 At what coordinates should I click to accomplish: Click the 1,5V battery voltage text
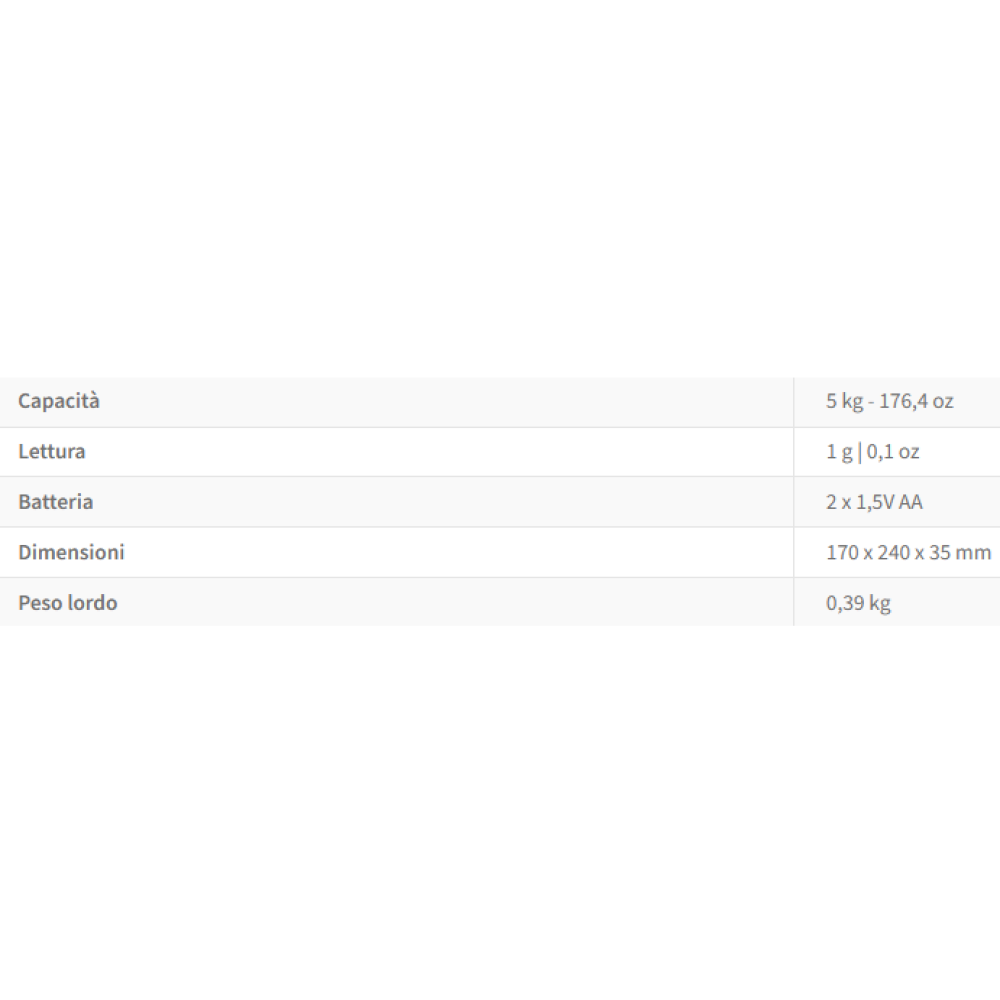pos(874,502)
